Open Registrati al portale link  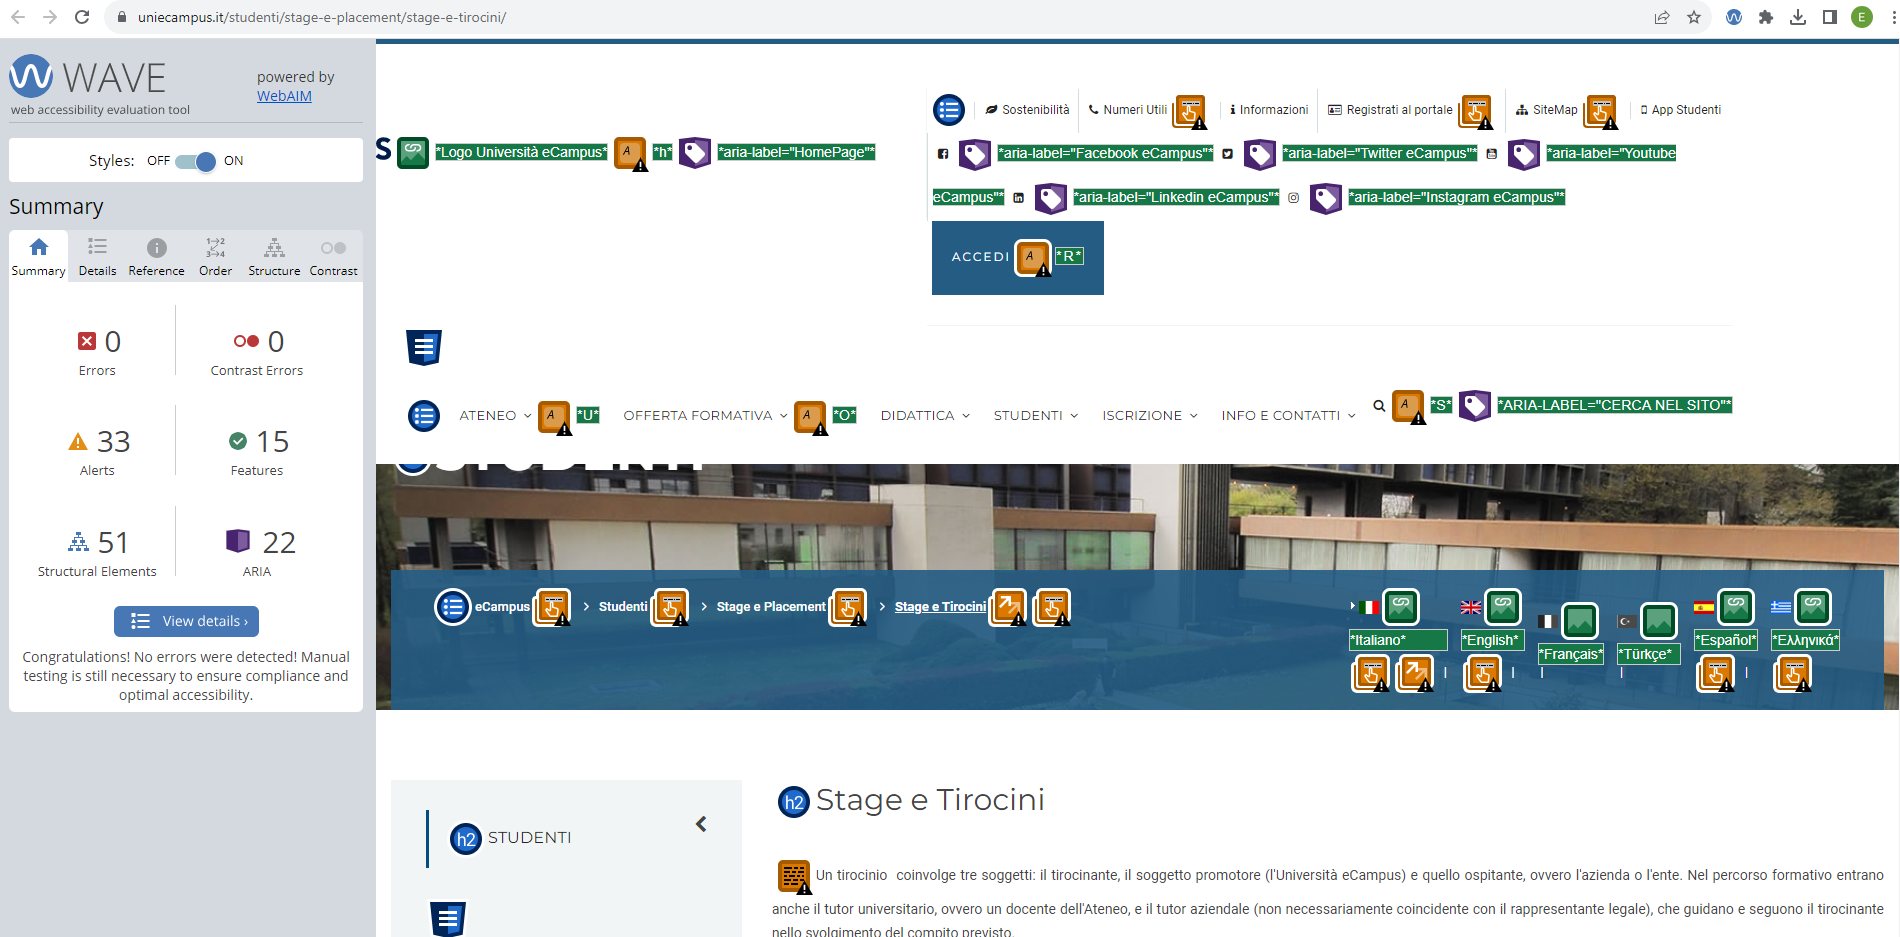(1390, 110)
